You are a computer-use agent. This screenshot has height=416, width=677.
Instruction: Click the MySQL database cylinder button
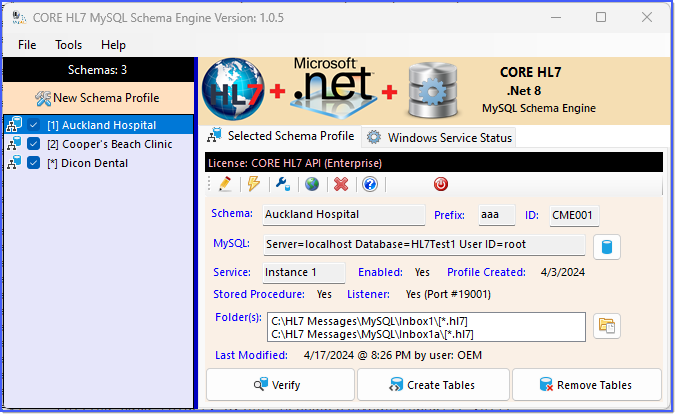tap(607, 247)
